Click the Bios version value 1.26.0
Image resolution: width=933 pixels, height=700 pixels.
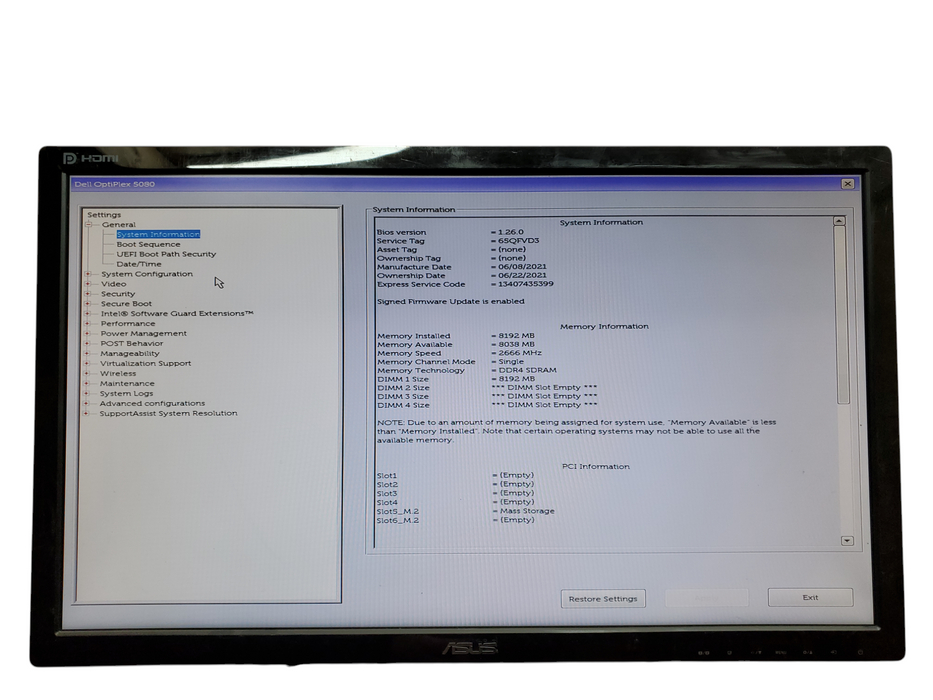[x=511, y=232]
